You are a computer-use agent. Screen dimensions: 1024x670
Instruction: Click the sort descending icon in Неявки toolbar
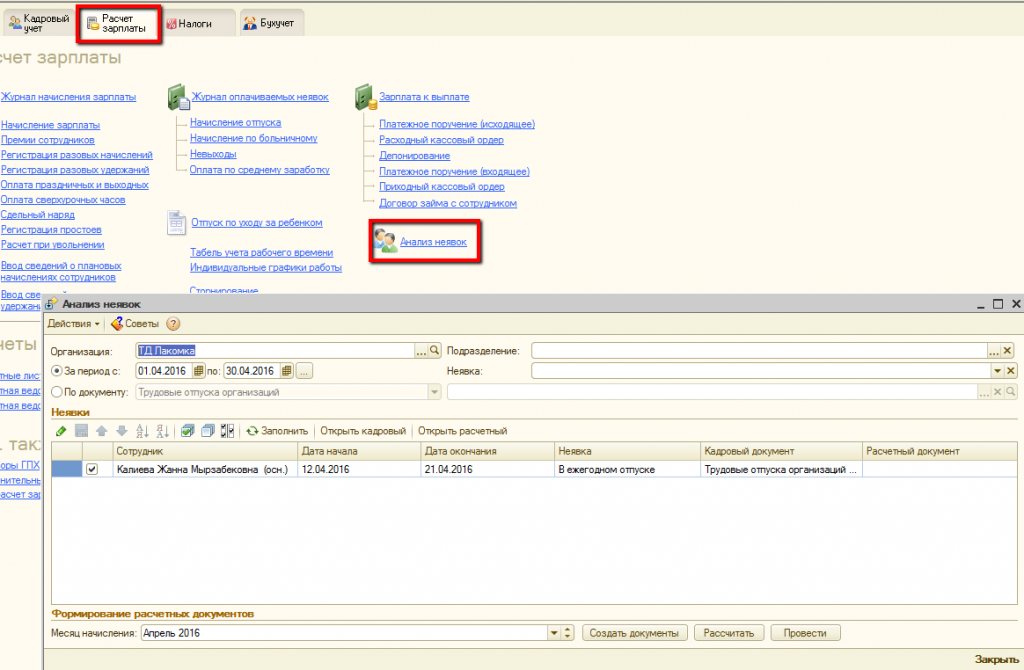tap(163, 431)
